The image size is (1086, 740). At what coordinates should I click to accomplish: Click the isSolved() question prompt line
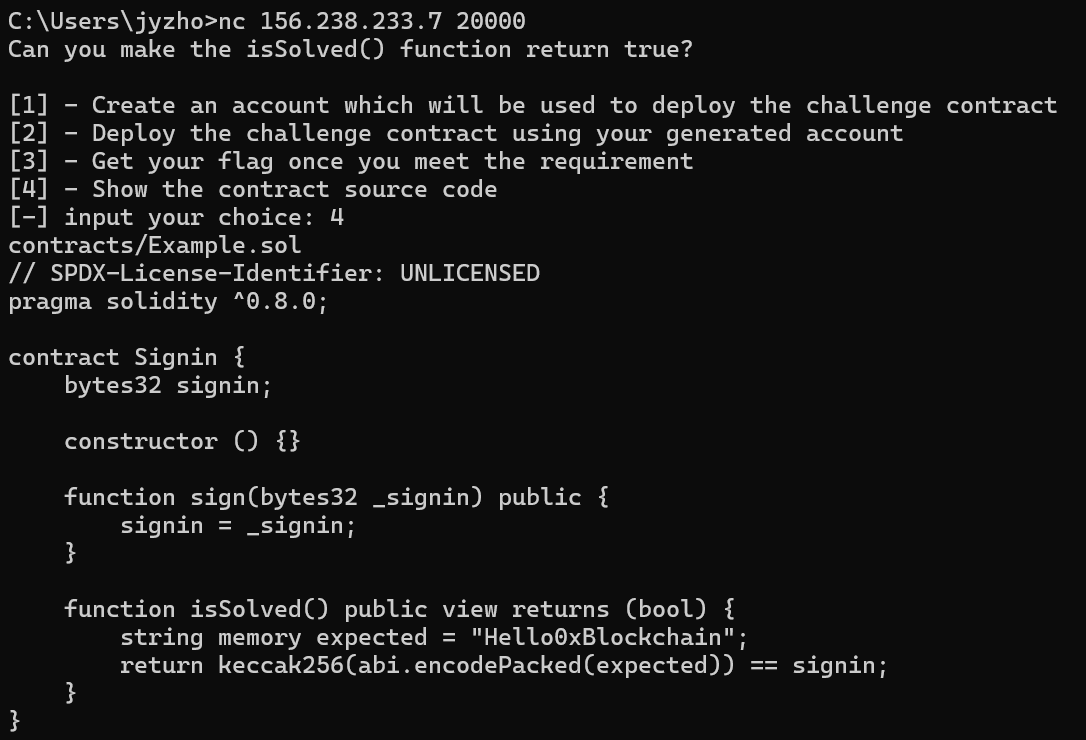click(x=350, y=49)
